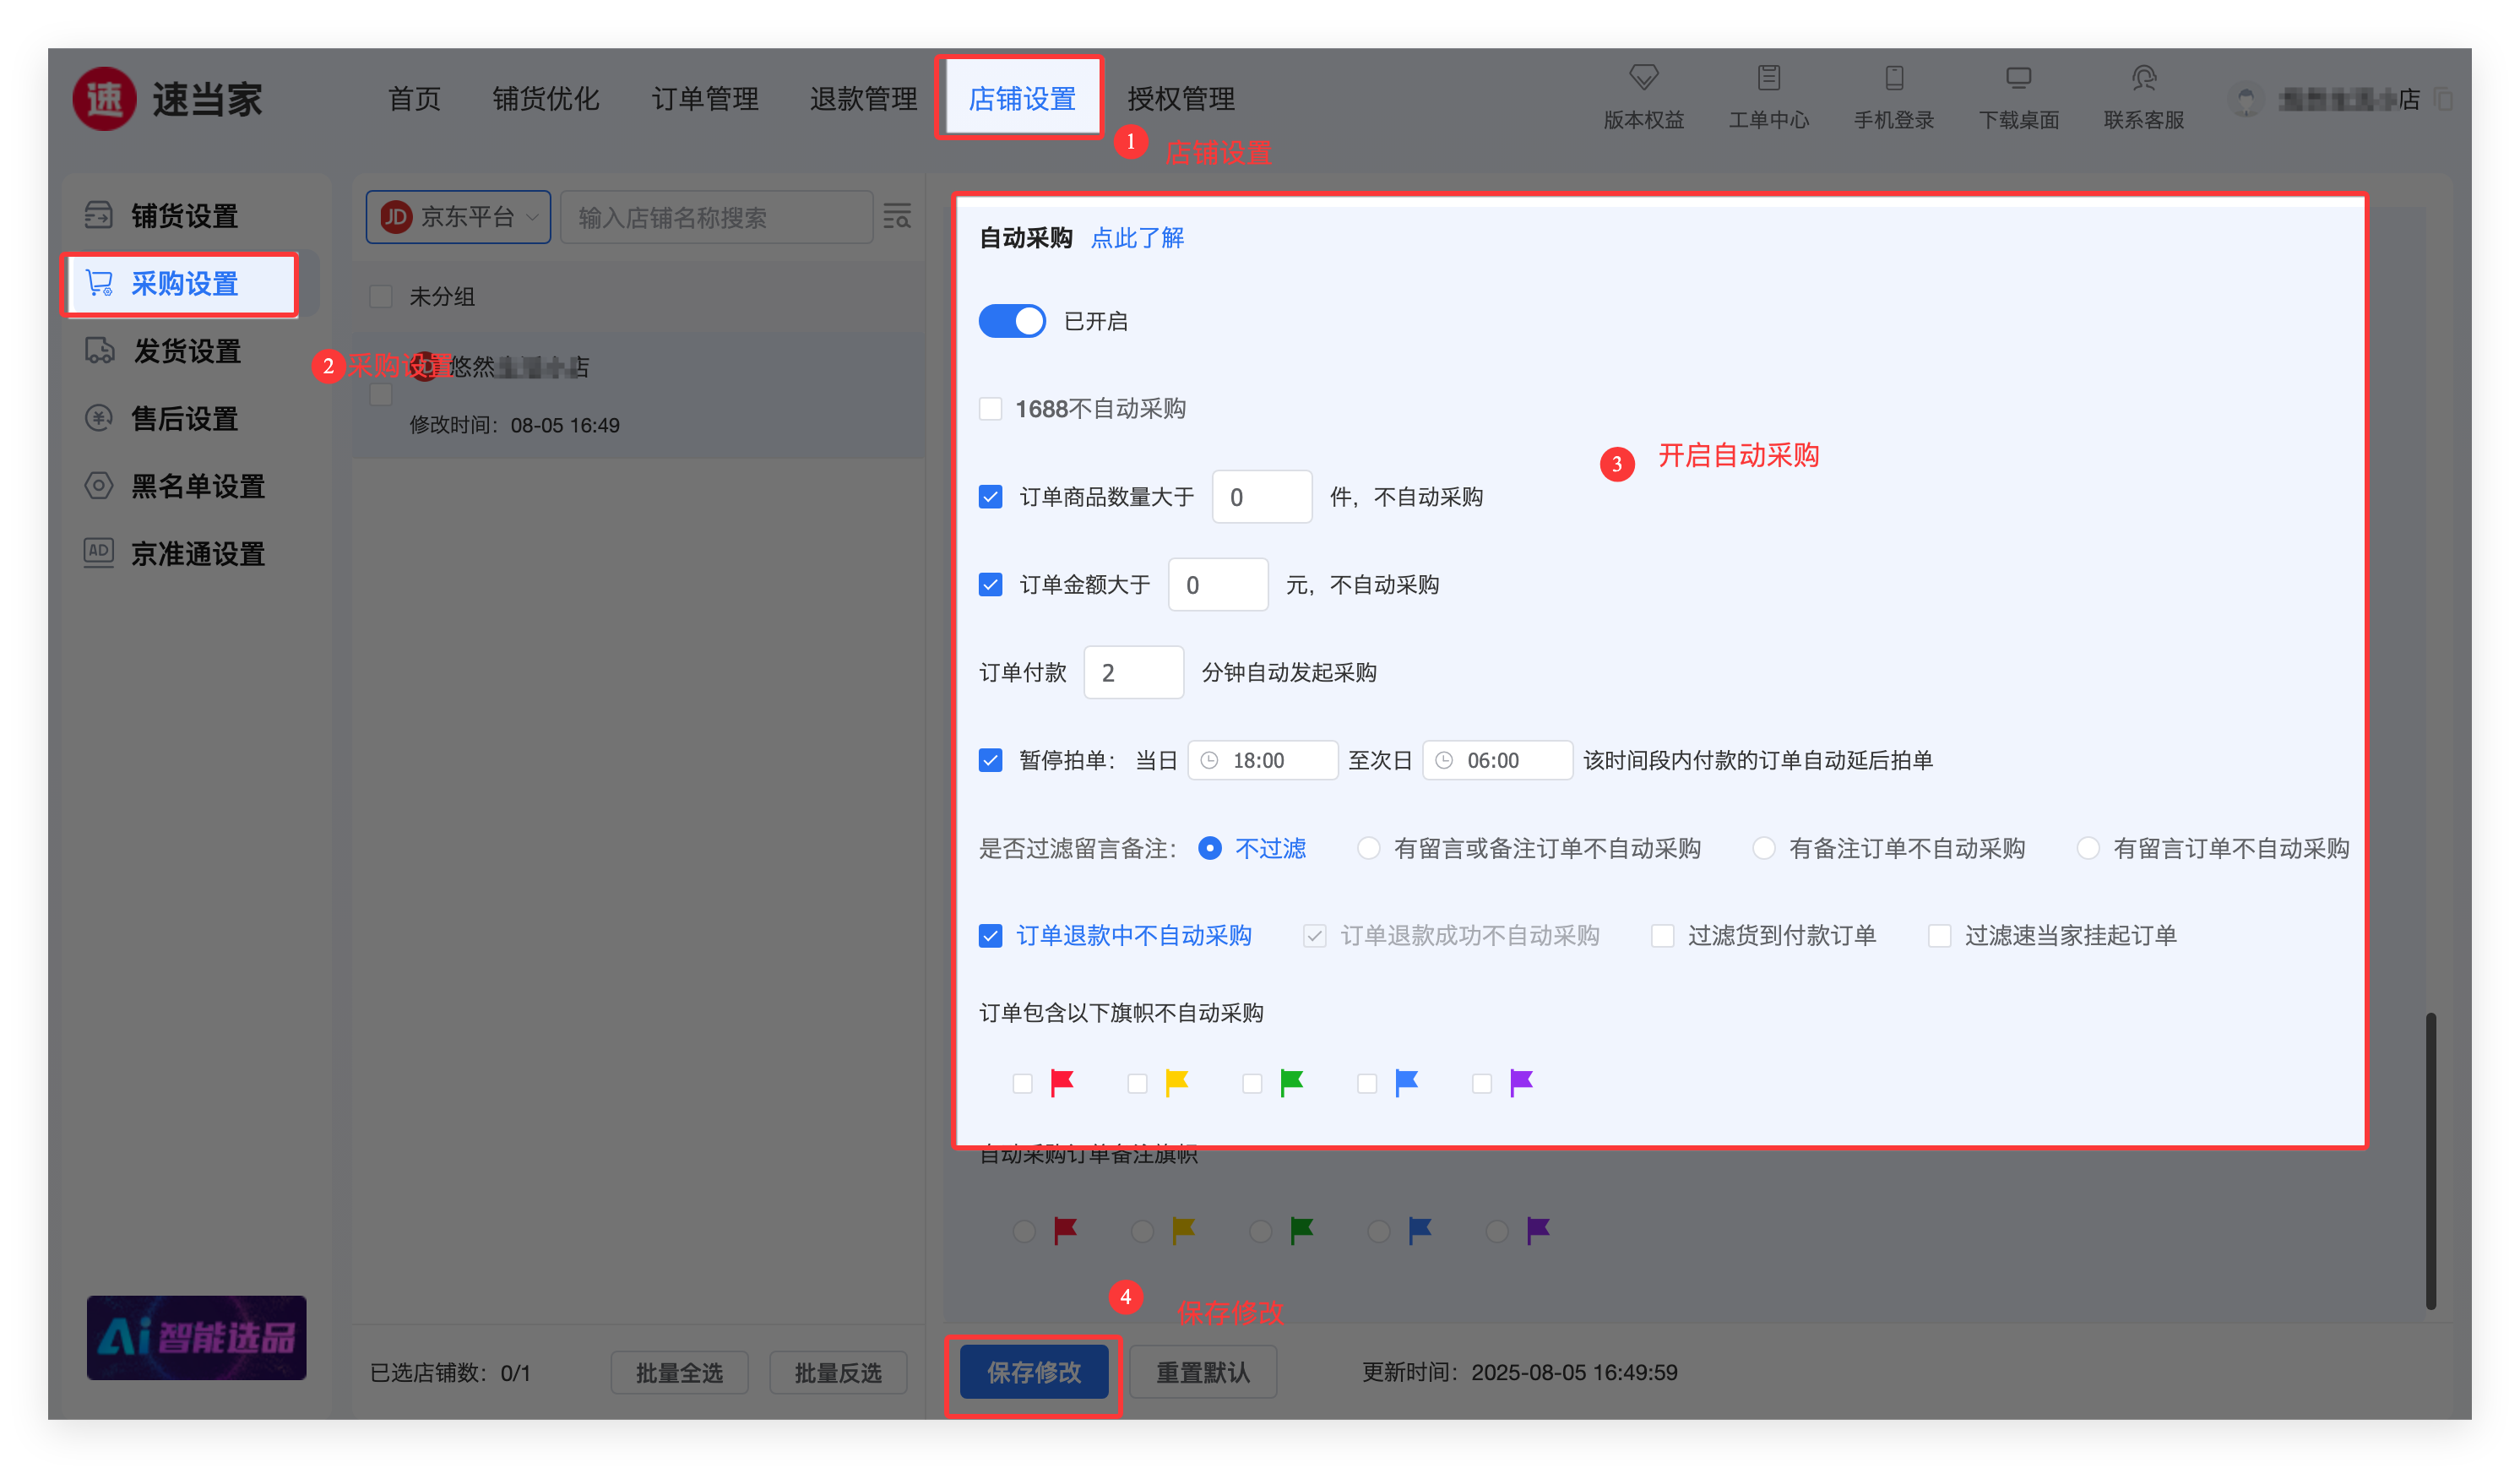
Task: Expand the 京东平台 platform dropdown
Action: coord(458,217)
